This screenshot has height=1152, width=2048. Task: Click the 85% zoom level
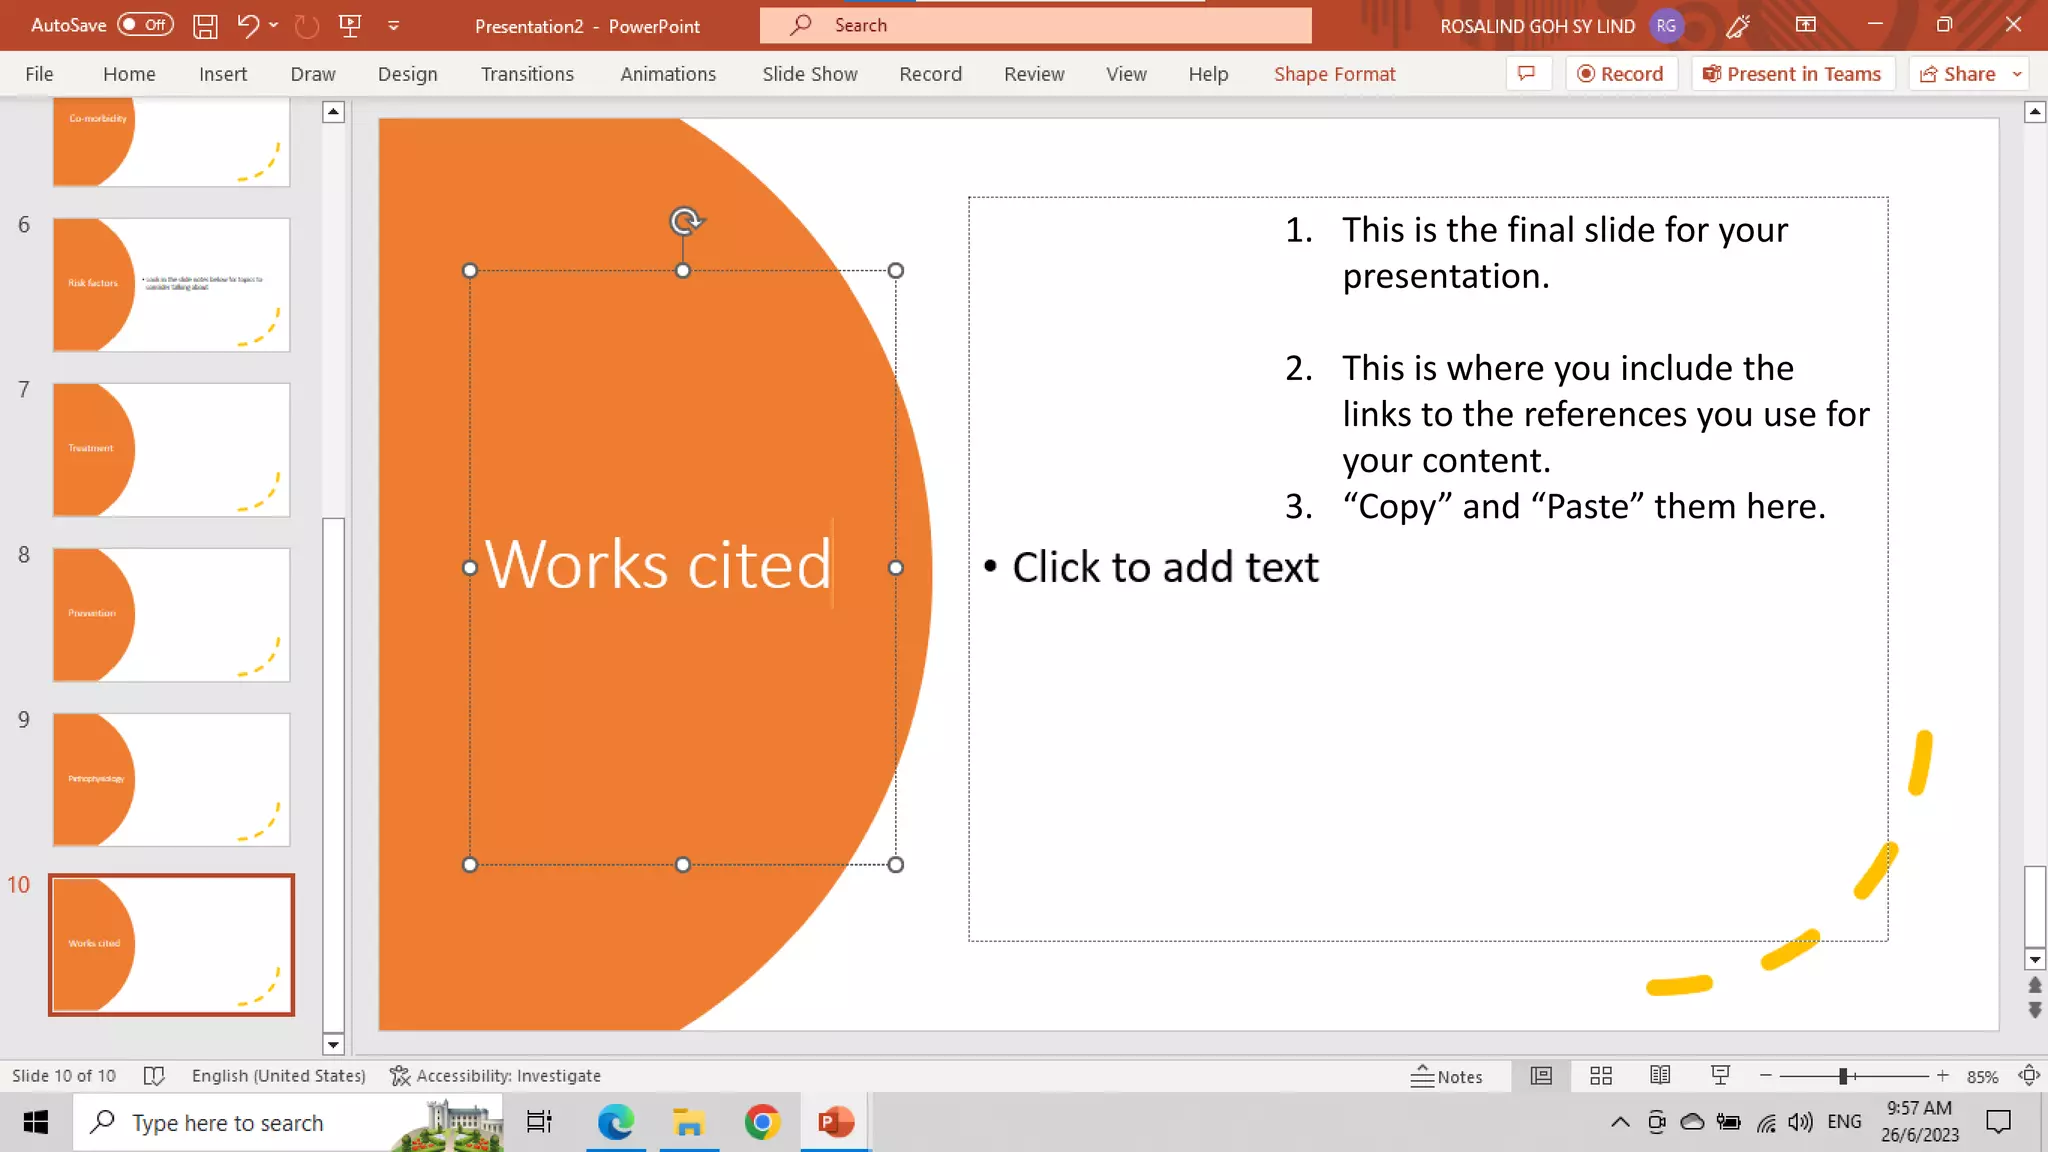[1982, 1077]
